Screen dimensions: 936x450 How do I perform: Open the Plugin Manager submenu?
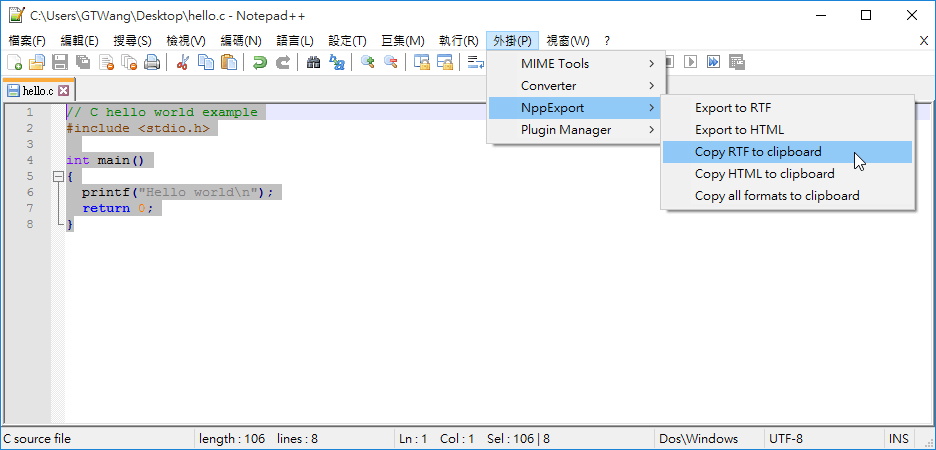tap(576, 130)
